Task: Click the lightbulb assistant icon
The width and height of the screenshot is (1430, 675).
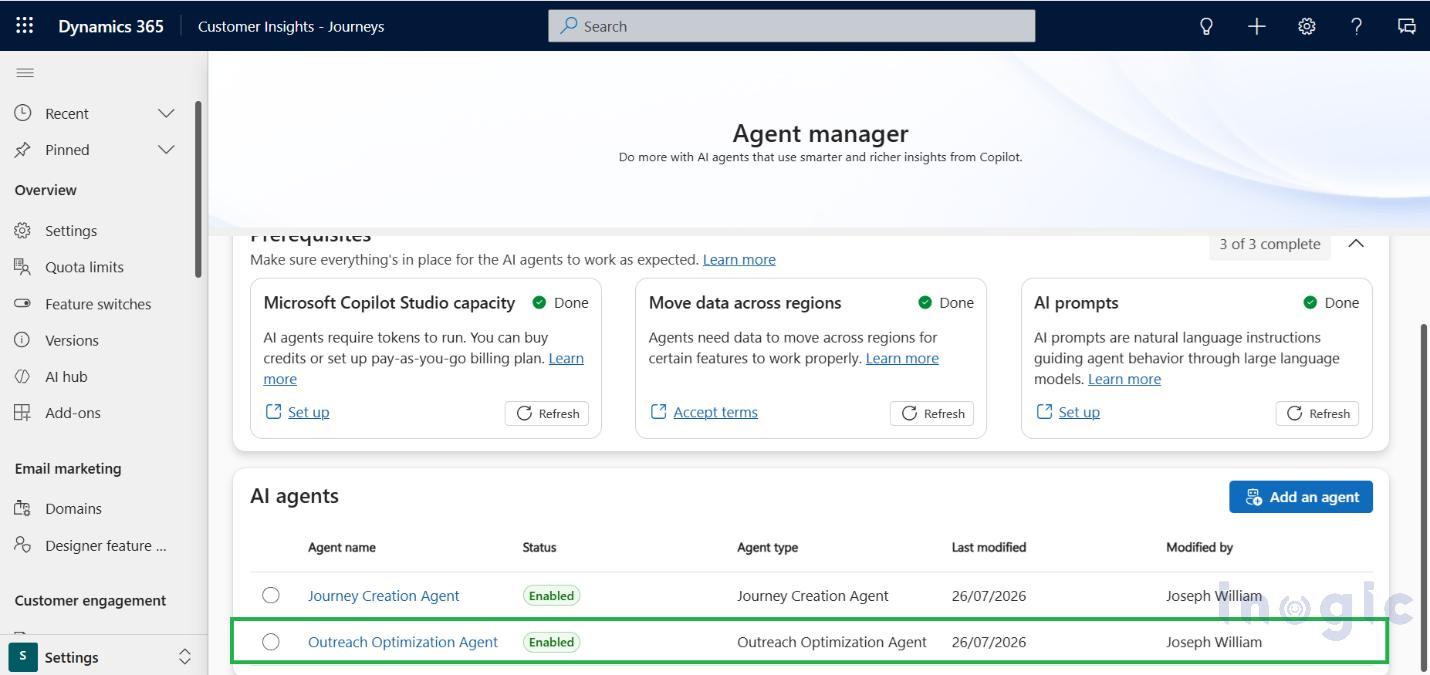Action: 1206,27
